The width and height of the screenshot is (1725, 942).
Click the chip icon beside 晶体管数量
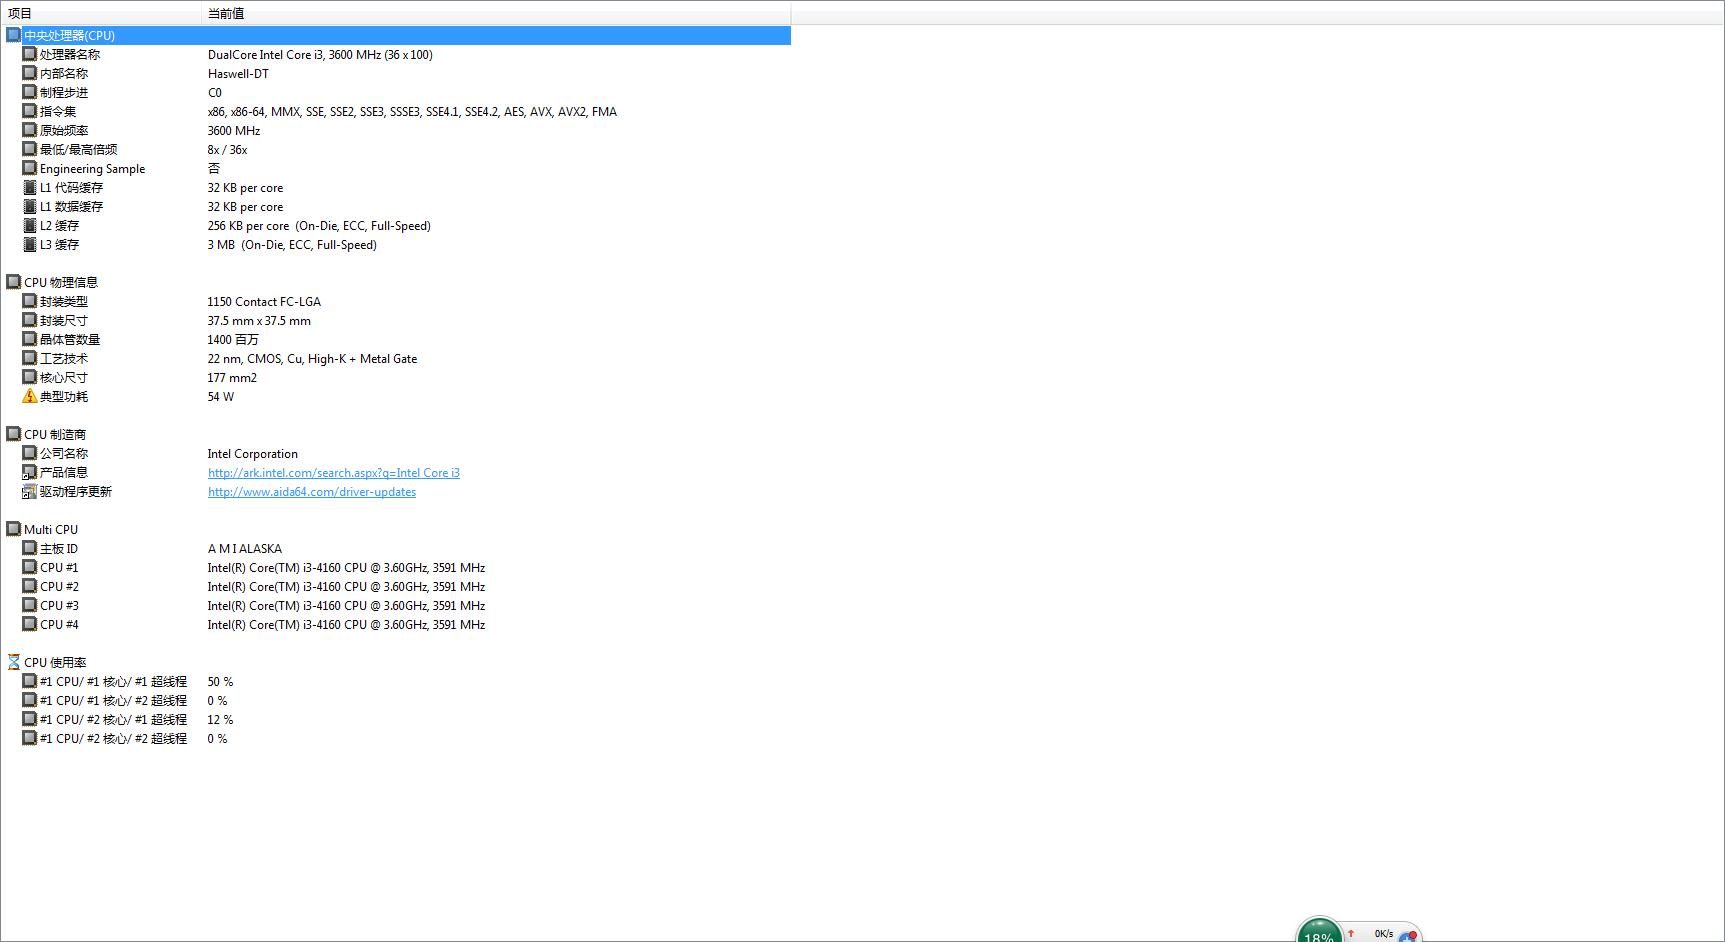tap(30, 339)
